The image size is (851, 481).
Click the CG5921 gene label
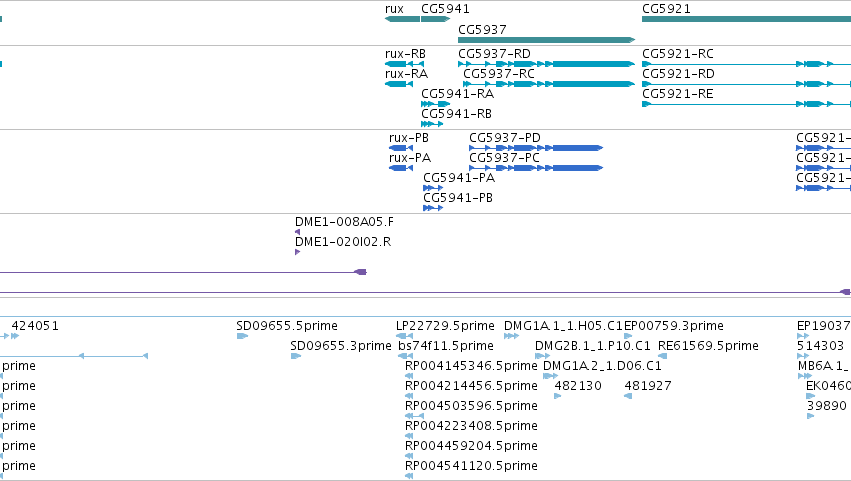pos(666,9)
